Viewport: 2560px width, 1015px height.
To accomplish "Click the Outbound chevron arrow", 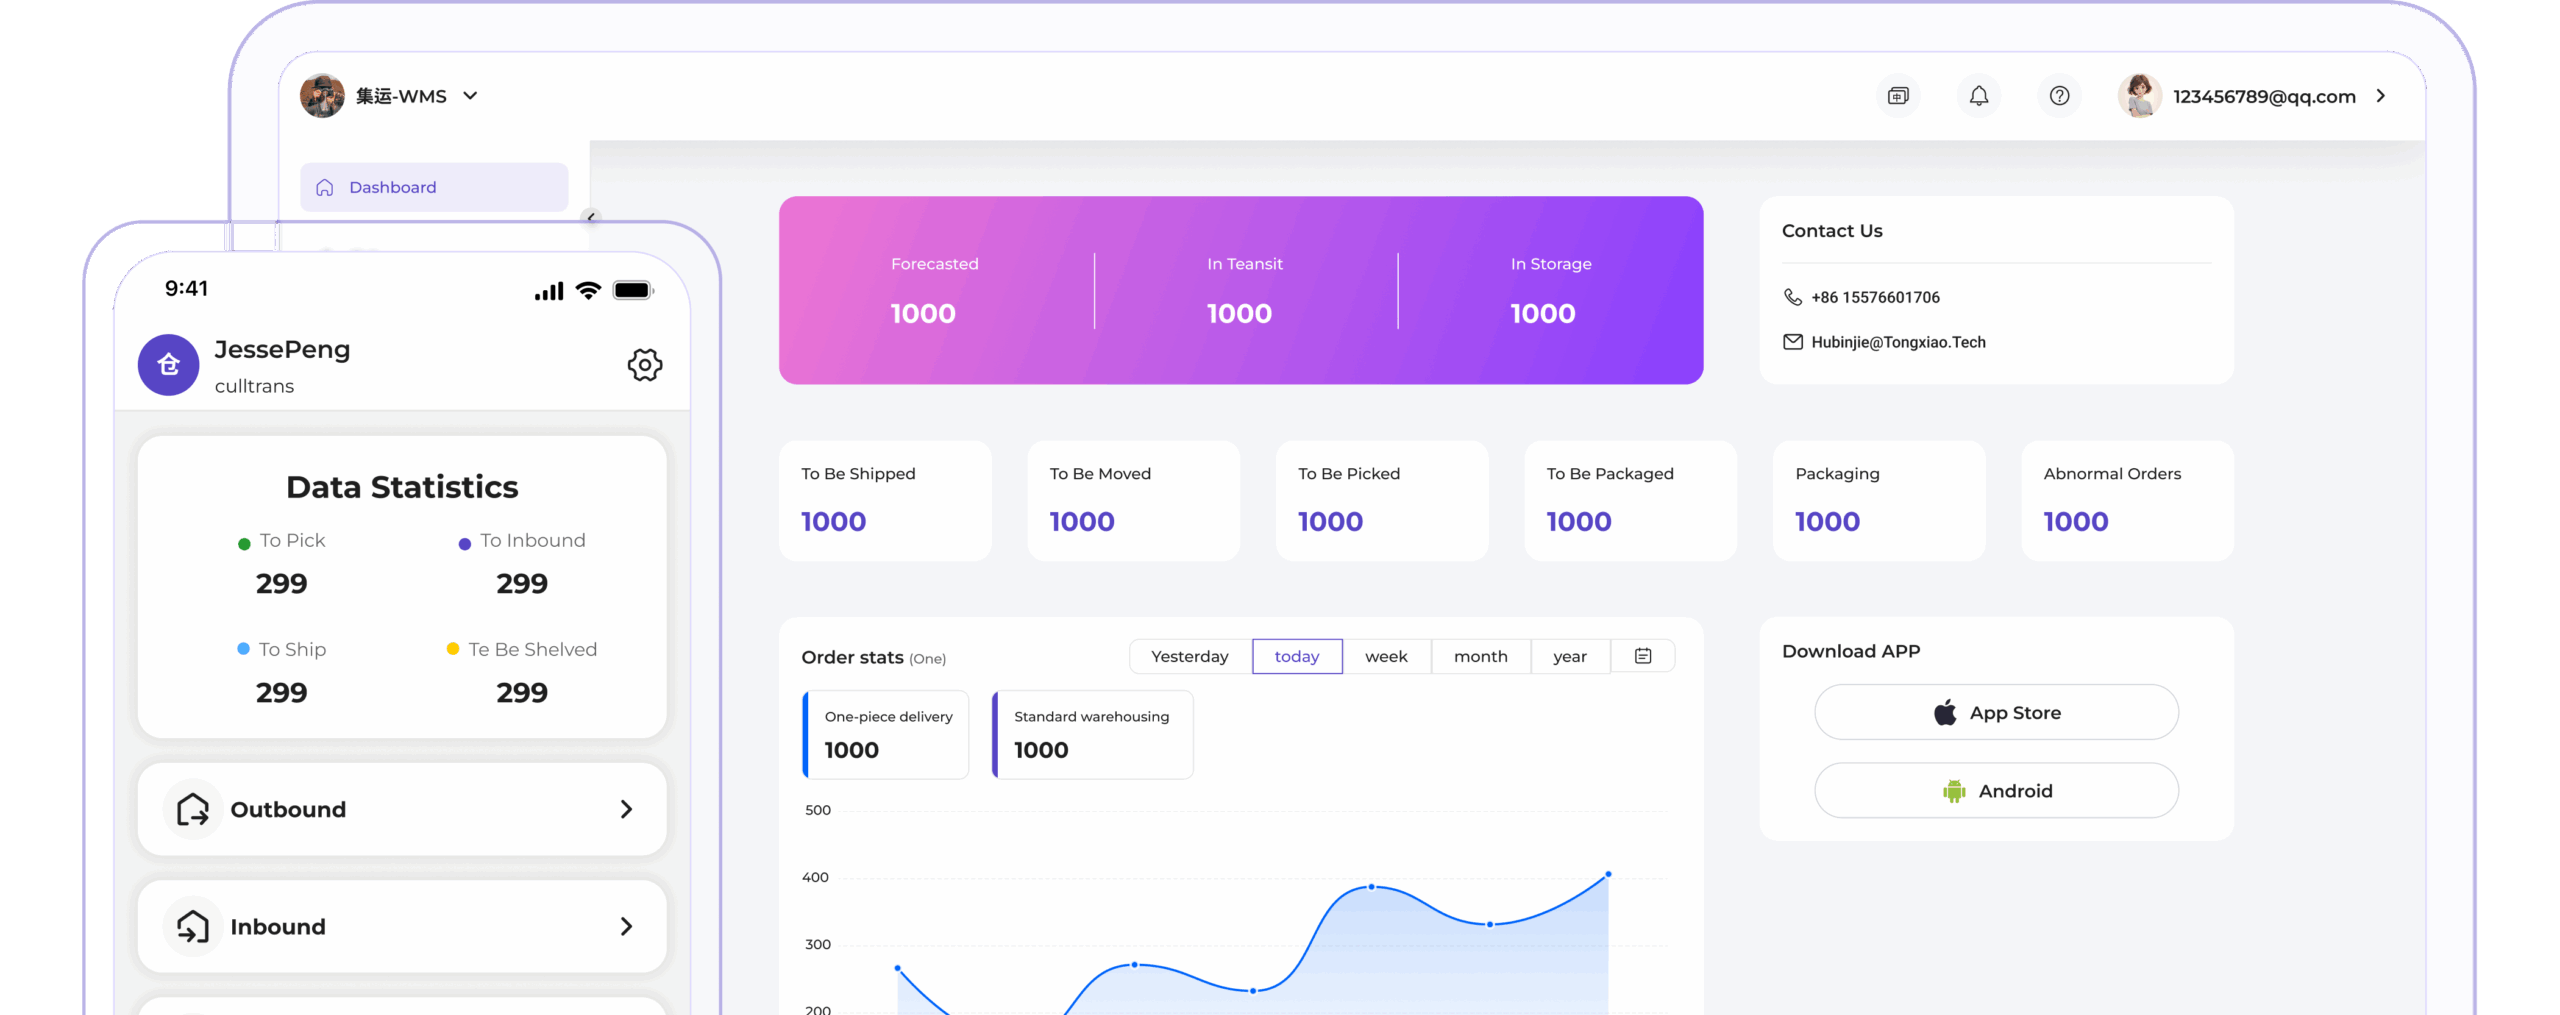I will [x=626, y=809].
